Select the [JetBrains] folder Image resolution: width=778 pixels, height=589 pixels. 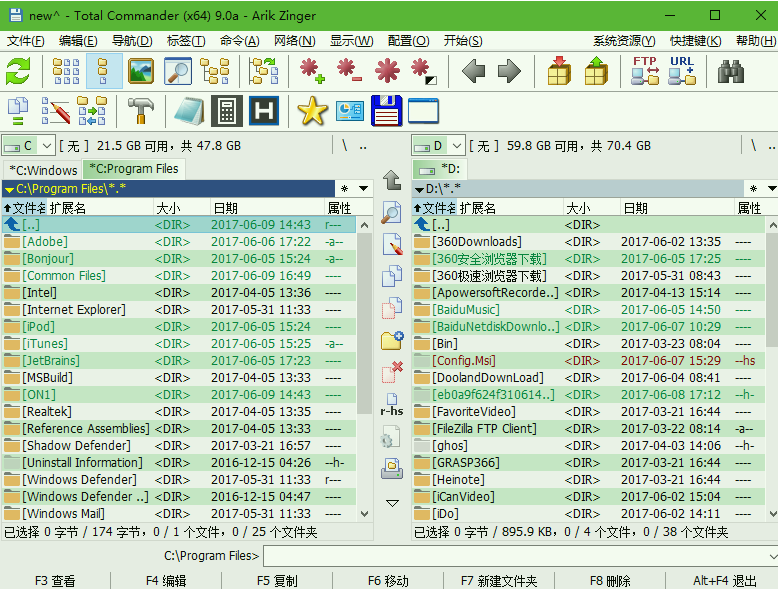coord(180,361)
